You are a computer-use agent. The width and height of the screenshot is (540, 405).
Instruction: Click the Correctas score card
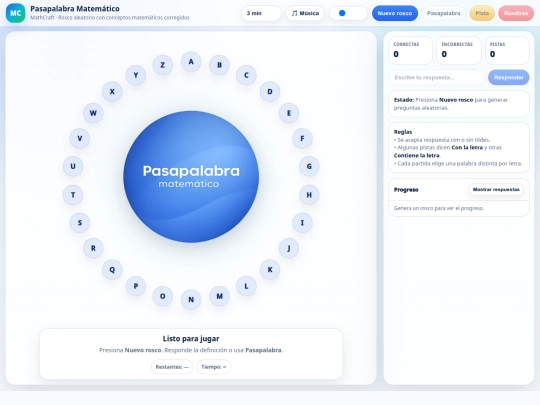[x=410, y=50]
